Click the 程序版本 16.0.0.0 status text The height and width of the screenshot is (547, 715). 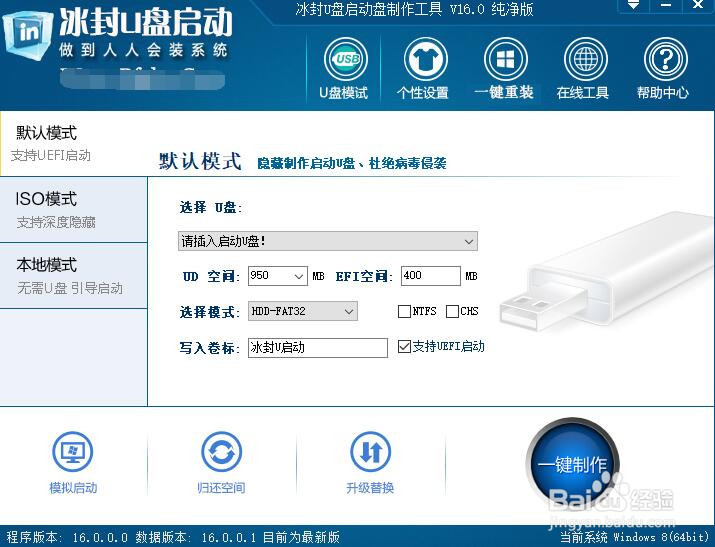coord(67,537)
